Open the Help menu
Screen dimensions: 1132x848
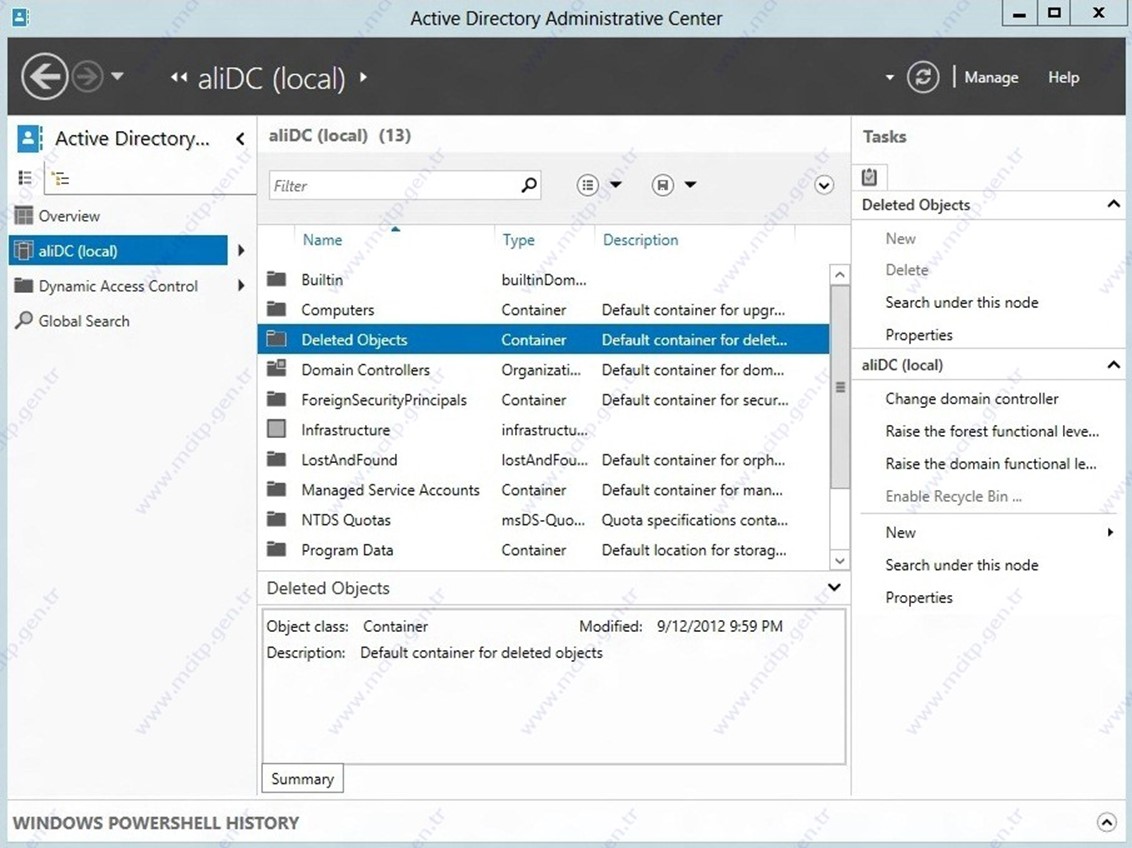click(x=1063, y=77)
